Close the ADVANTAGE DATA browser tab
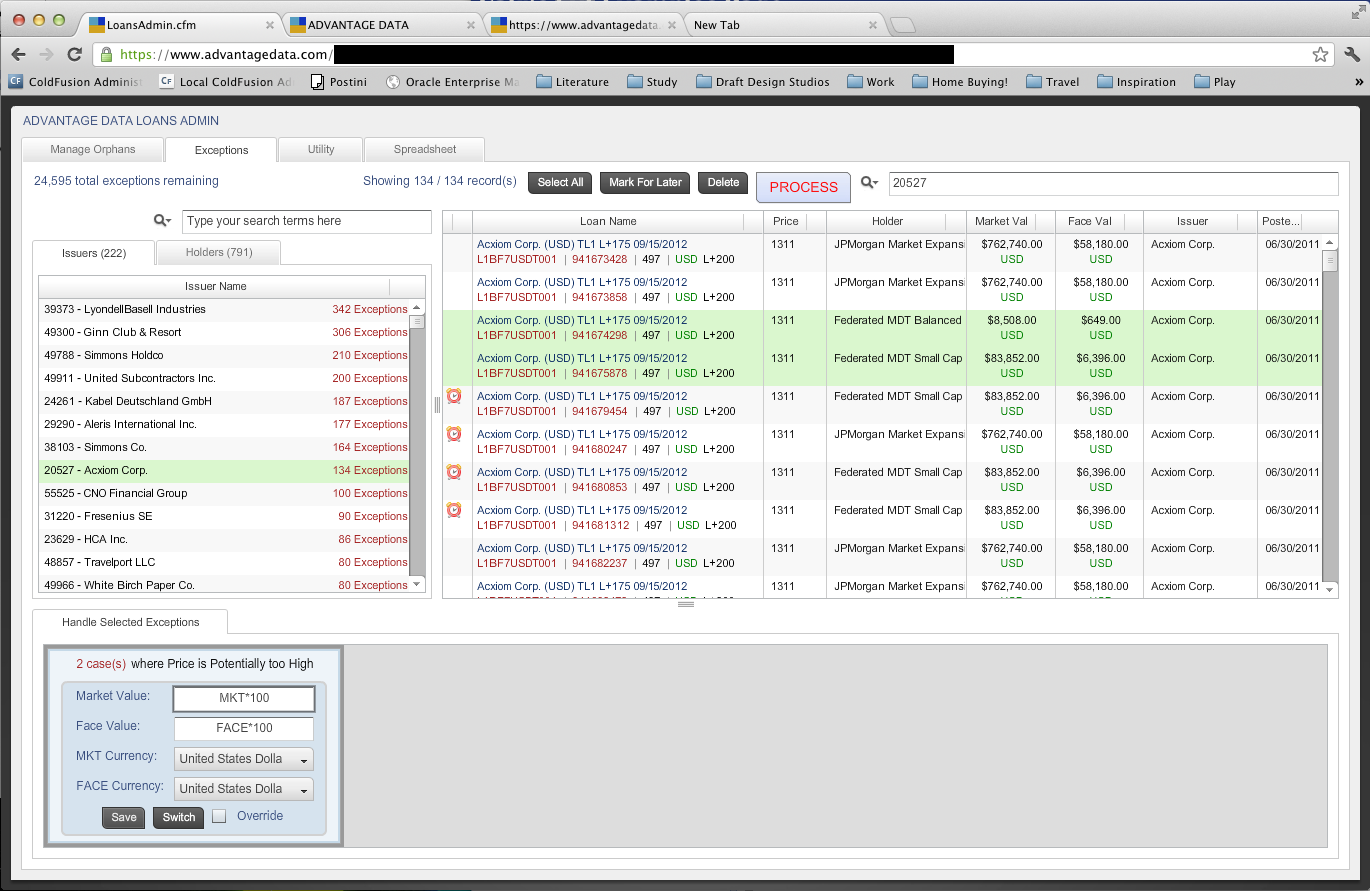The height and width of the screenshot is (891, 1370). click(x=473, y=25)
